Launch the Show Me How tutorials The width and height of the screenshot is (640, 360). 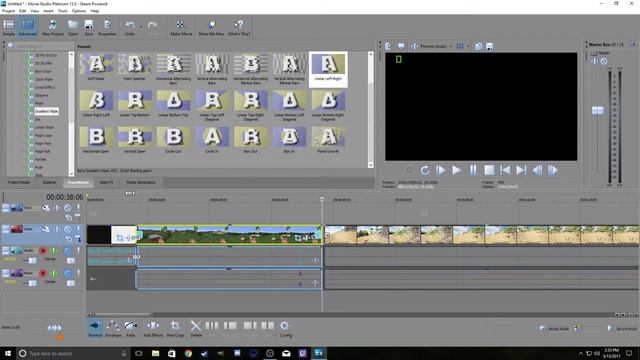(x=211, y=27)
